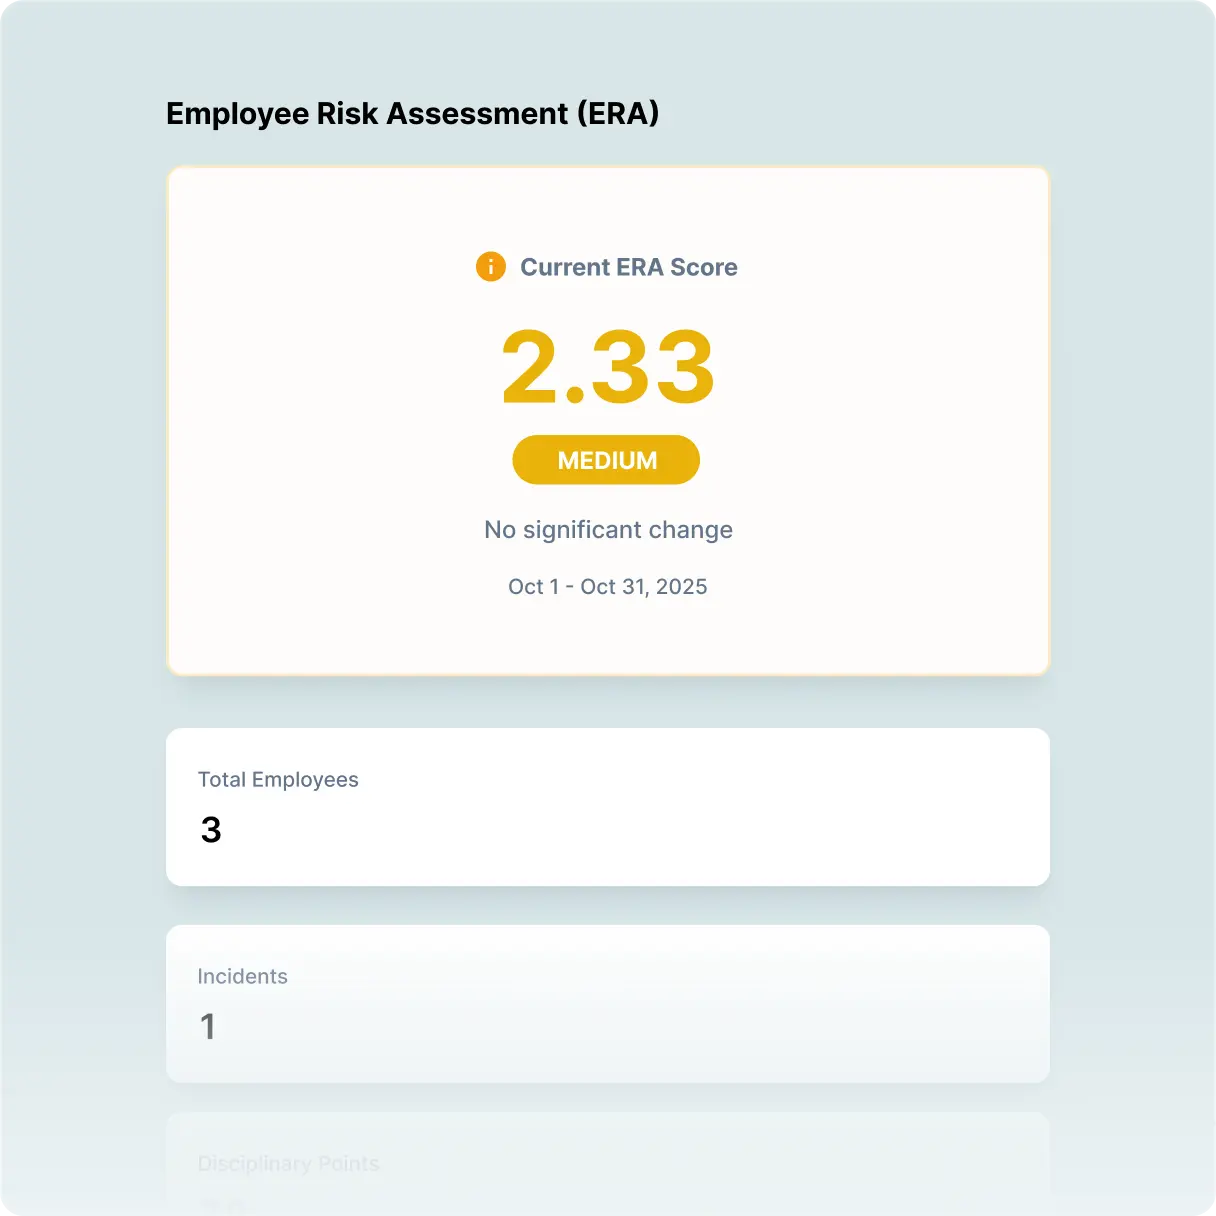Screen dimensions: 1216x1216
Task: Open the Oct 1 - Oct 31, 2025 date range
Action: click(x=607, y=587)
